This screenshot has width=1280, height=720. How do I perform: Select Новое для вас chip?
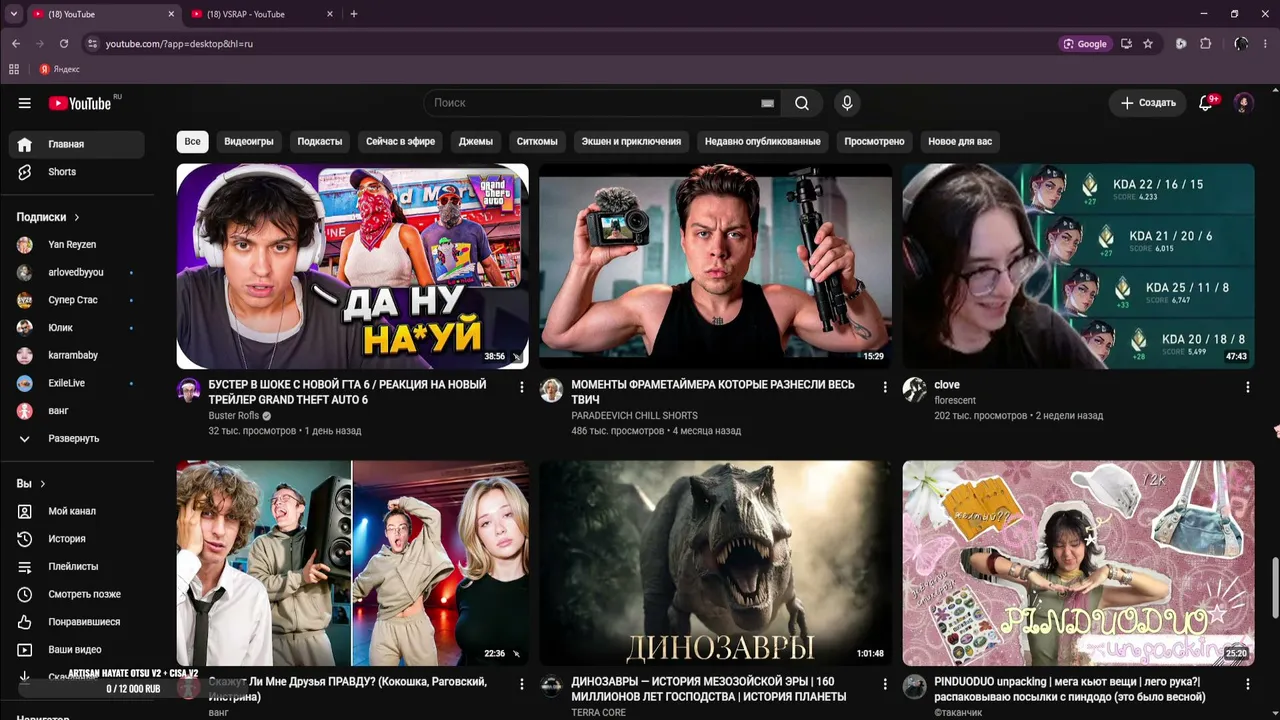pyautogui.click(x=960, y=142)
